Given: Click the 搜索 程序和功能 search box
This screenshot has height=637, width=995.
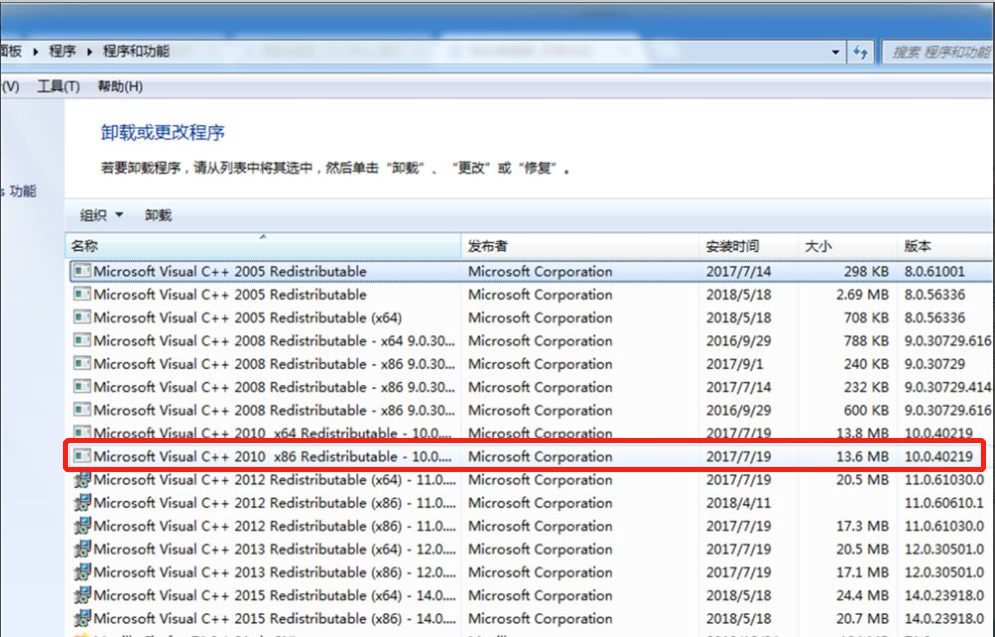Looking at the screenshot, I should point(939,52).
